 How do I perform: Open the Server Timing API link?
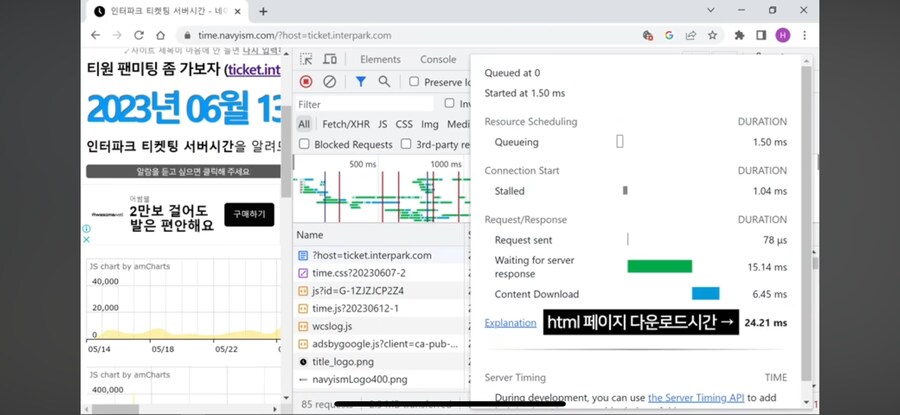coord(696,397)
